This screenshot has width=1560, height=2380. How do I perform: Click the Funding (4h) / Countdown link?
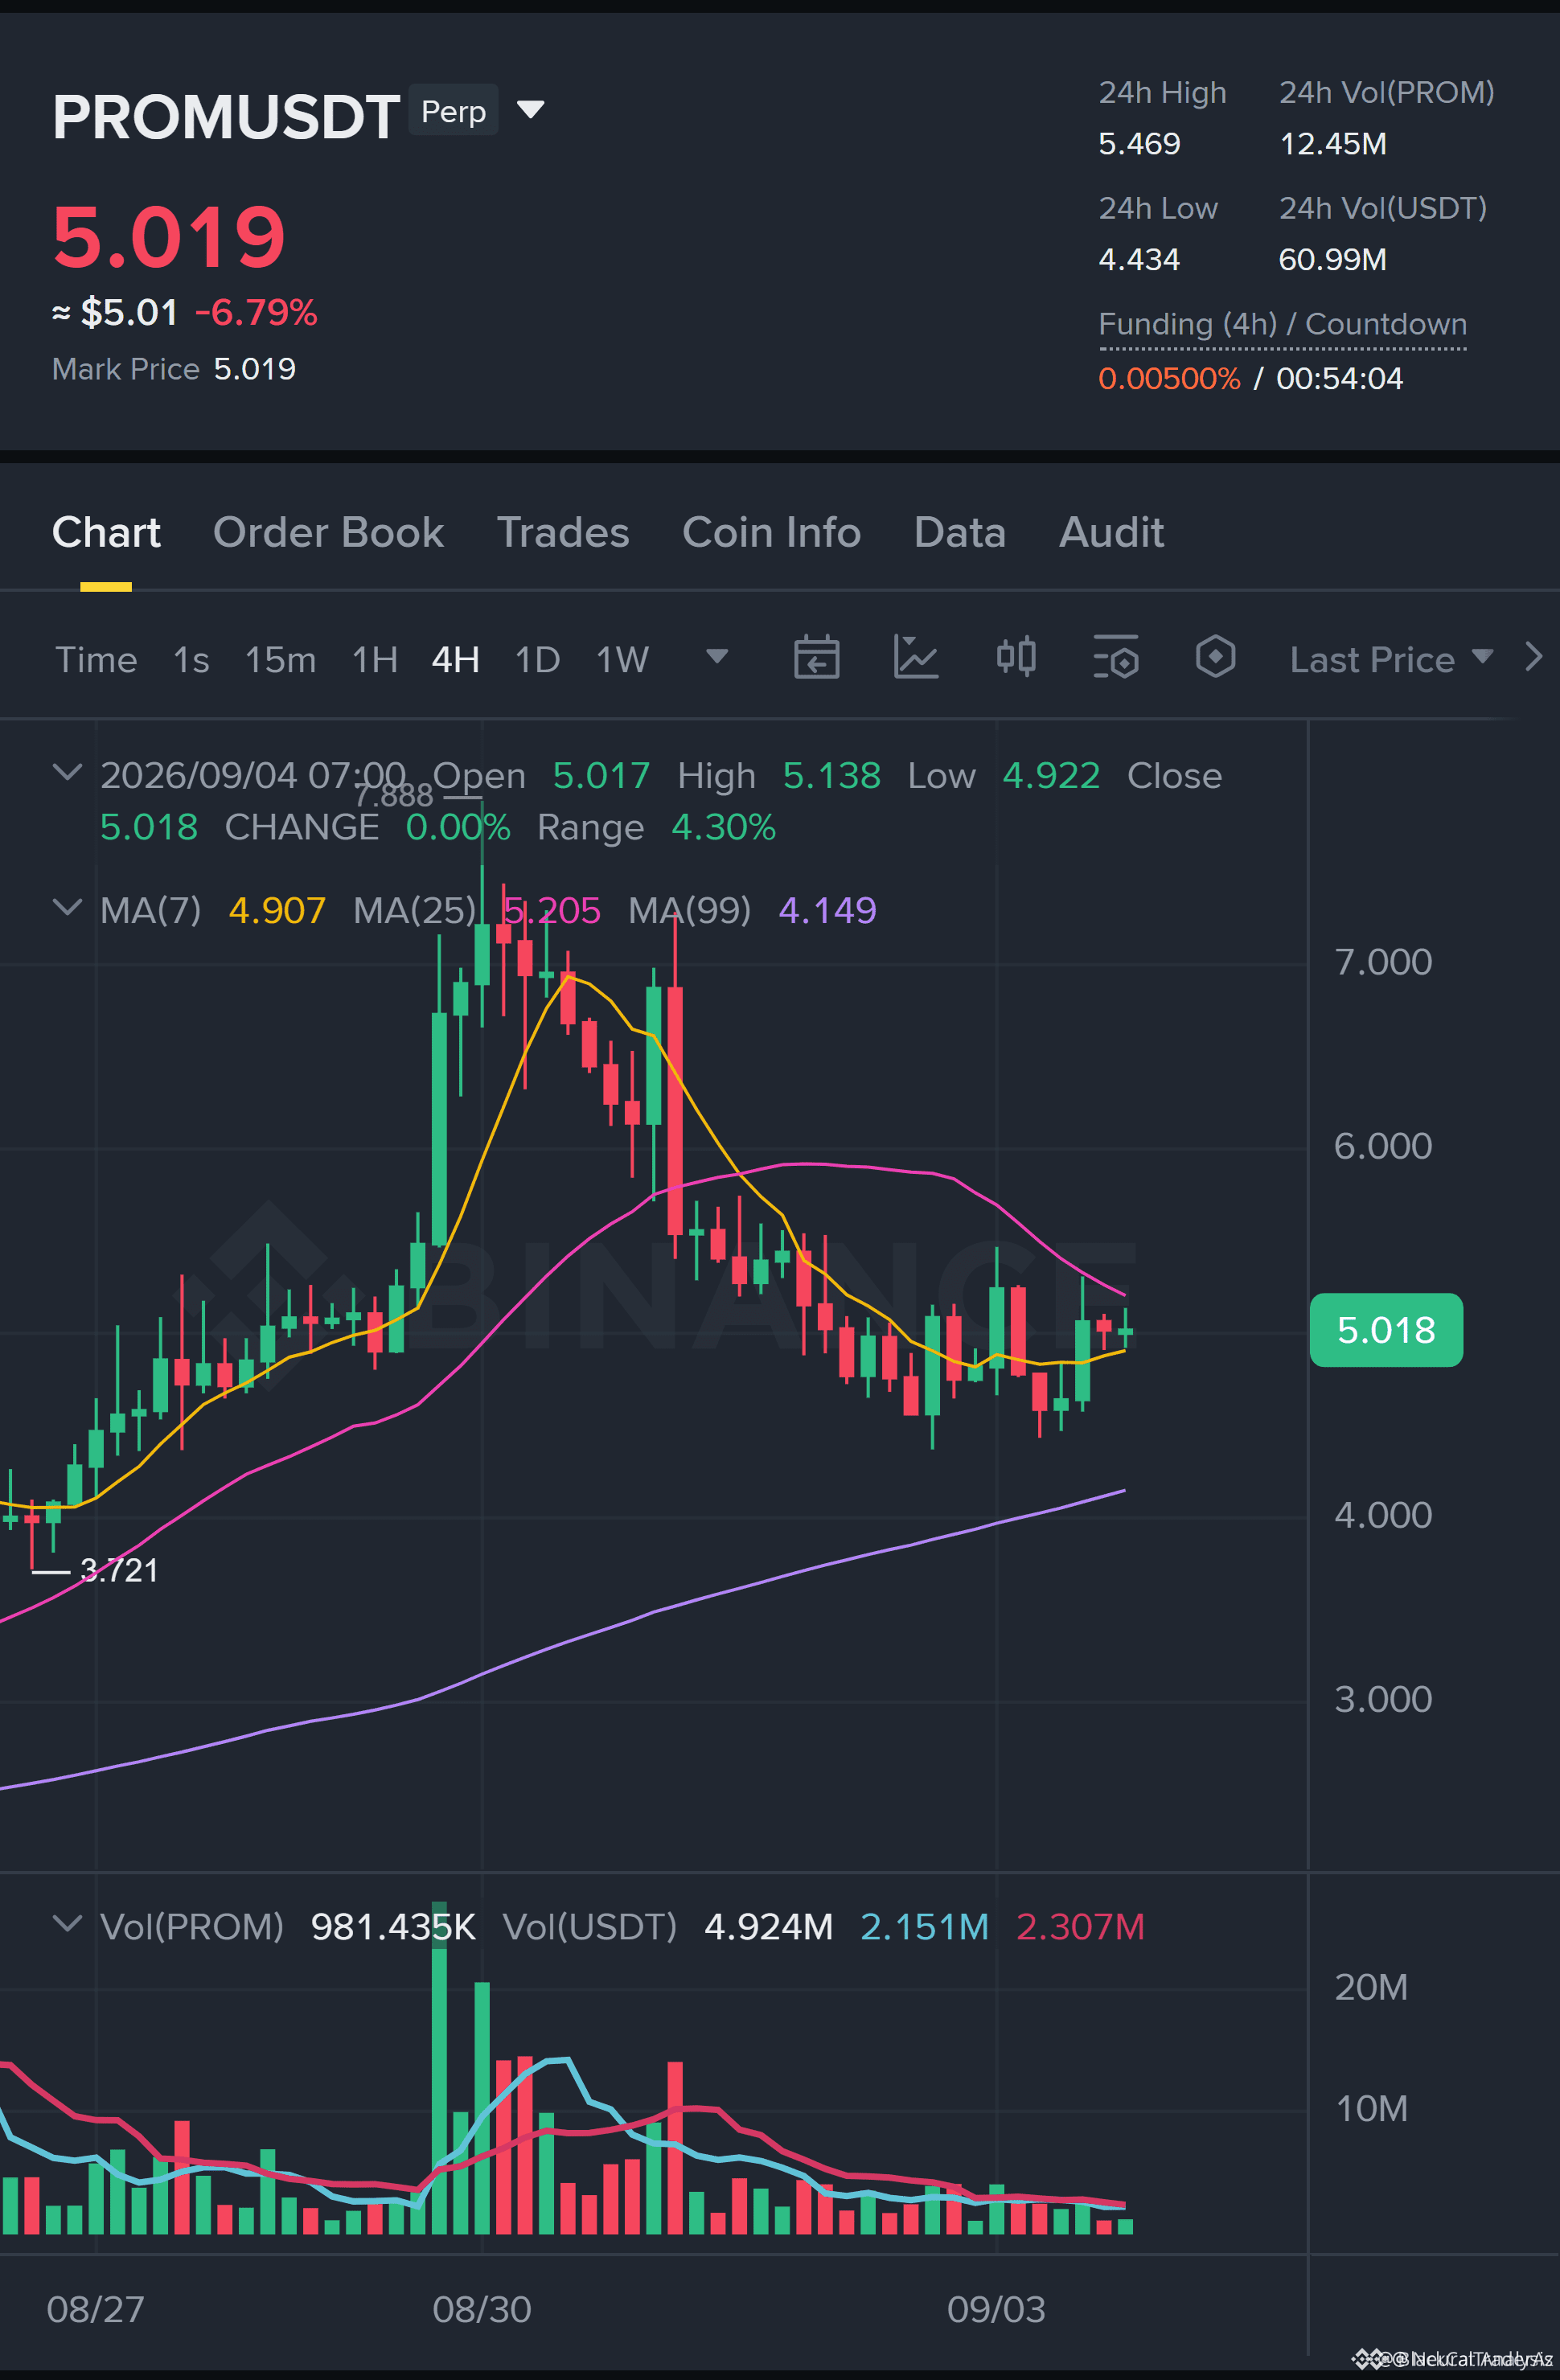(1282, 325)
